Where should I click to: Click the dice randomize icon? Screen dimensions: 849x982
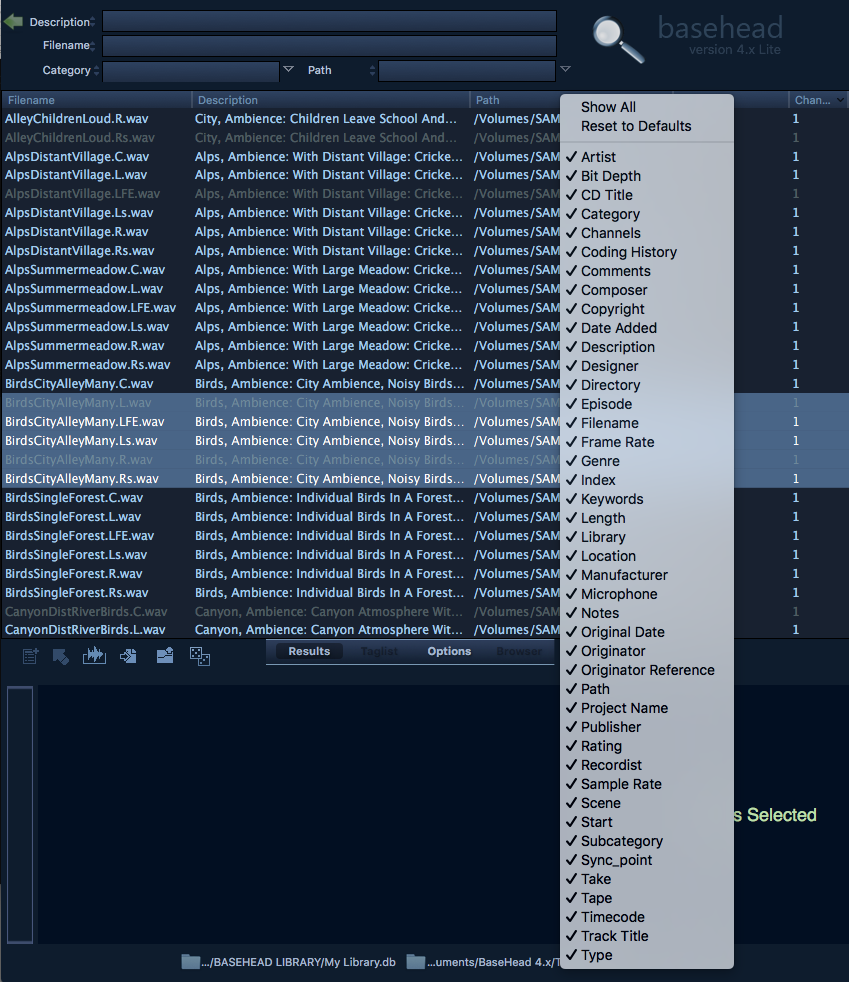pyautogui.click(x=200, y=656)
